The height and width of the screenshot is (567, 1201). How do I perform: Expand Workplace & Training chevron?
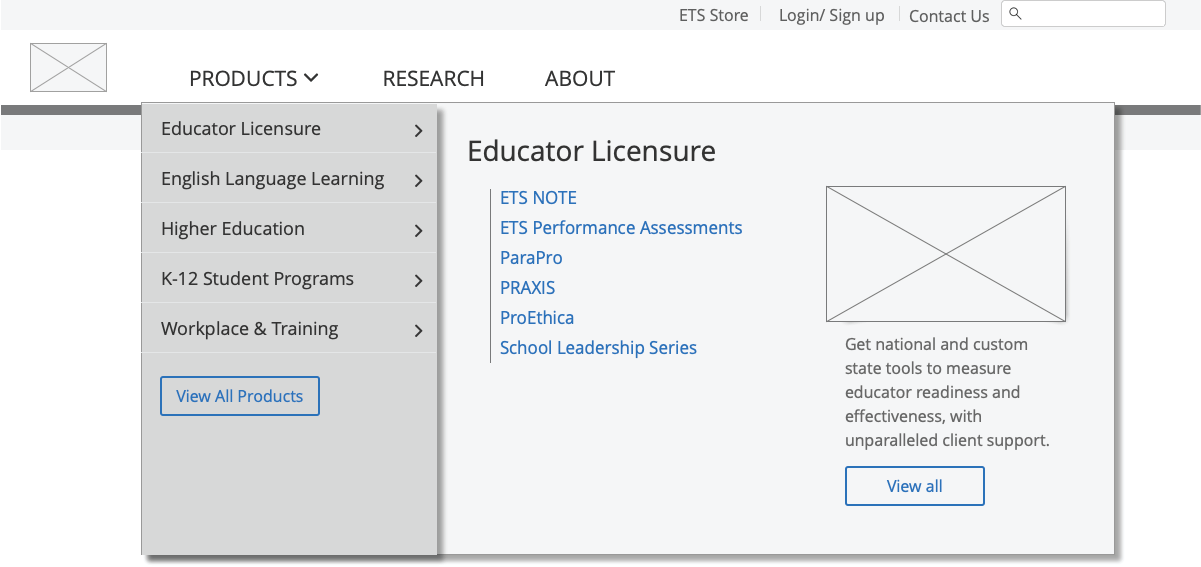coord(418,330)
